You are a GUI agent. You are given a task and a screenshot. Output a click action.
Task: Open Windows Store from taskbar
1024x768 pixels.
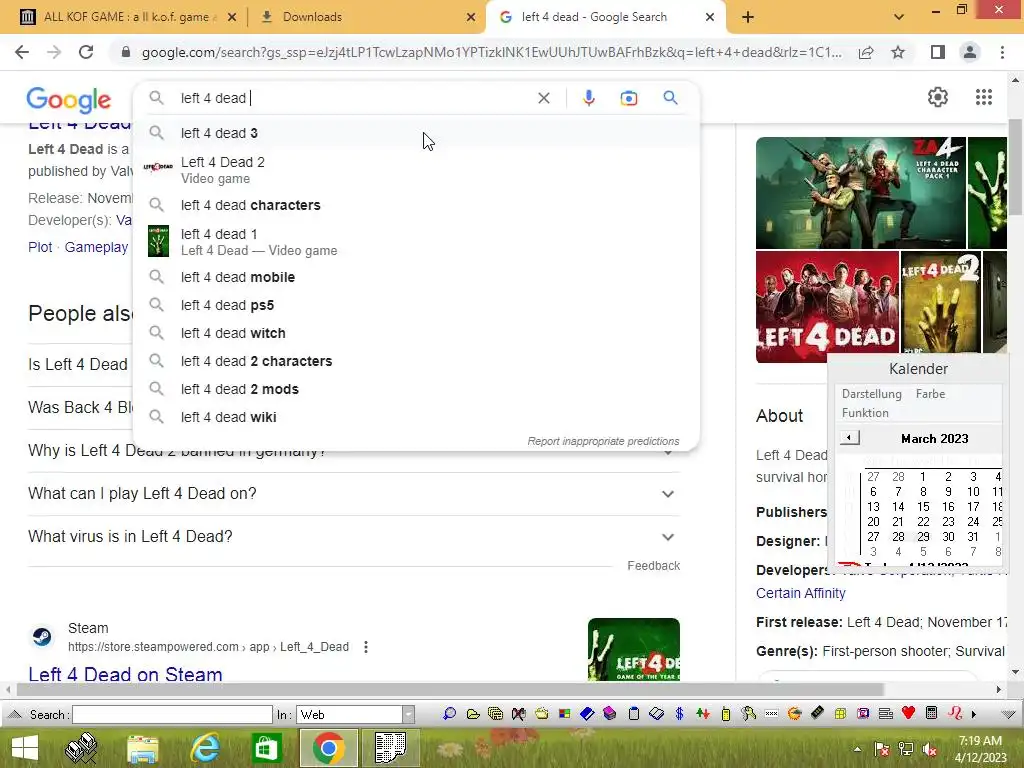pyautogui.click(x=266, y=748)
